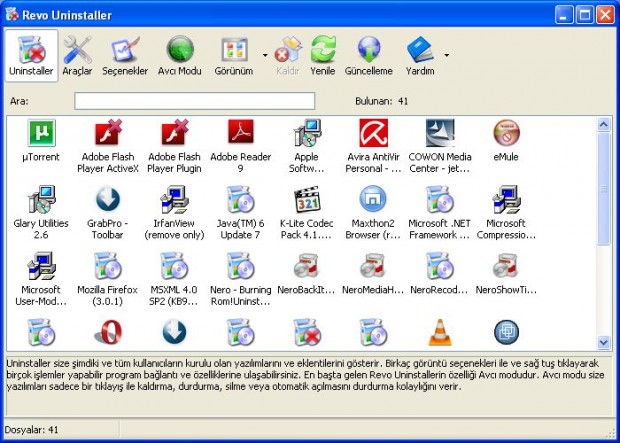Image resolution: width=620 pixels, height=443 pixels.
Task: Select the VLC traffic cone icon
Action: pos(440,333)
